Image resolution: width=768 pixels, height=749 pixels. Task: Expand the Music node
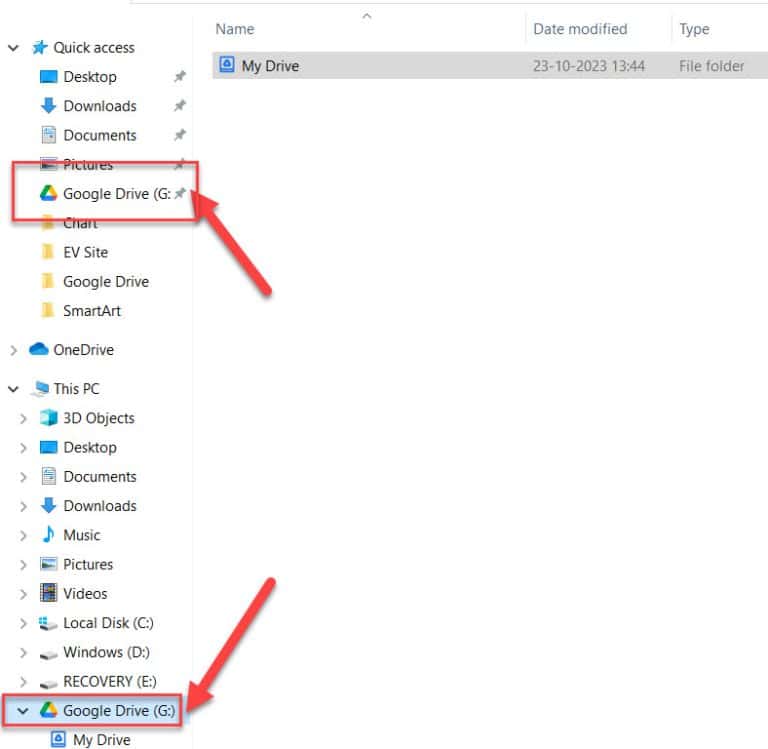[23, 535]
